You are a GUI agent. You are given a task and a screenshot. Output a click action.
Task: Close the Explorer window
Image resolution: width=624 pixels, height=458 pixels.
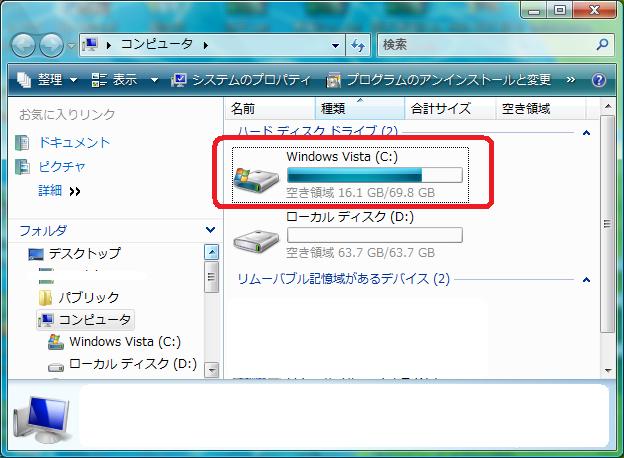point(595,11)
